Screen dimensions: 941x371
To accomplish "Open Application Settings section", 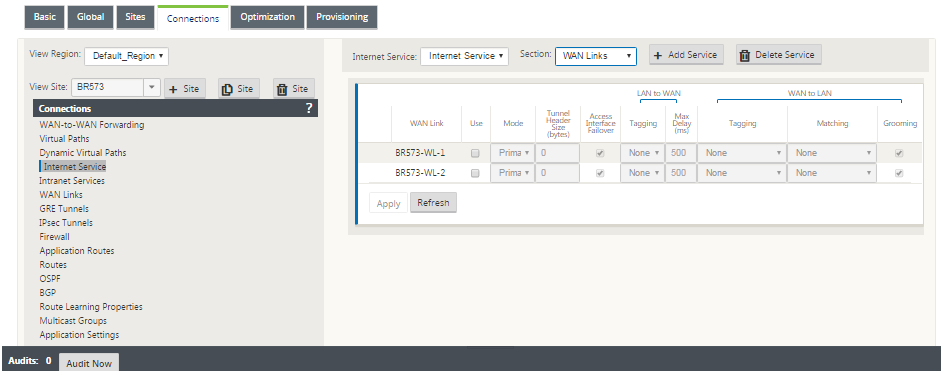I will click(79, 334).
